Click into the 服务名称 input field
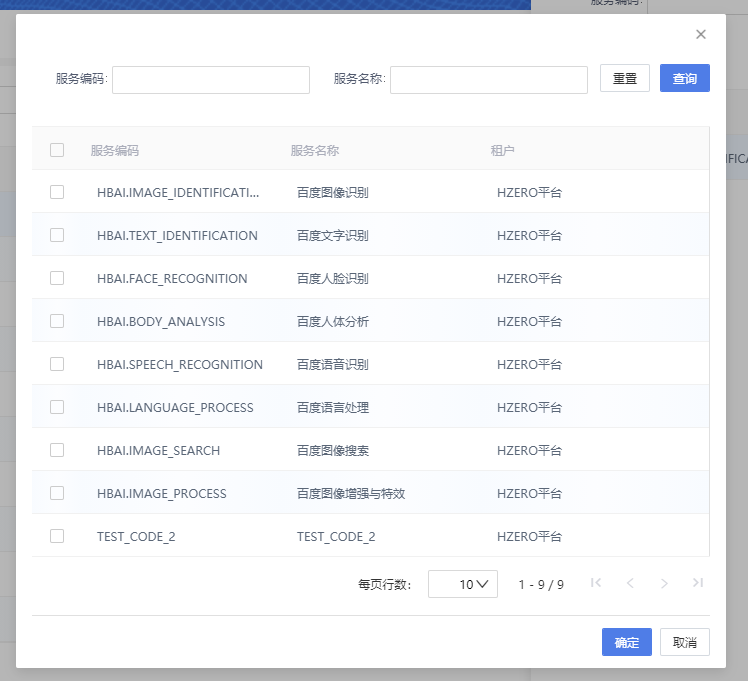 [488, 80]
